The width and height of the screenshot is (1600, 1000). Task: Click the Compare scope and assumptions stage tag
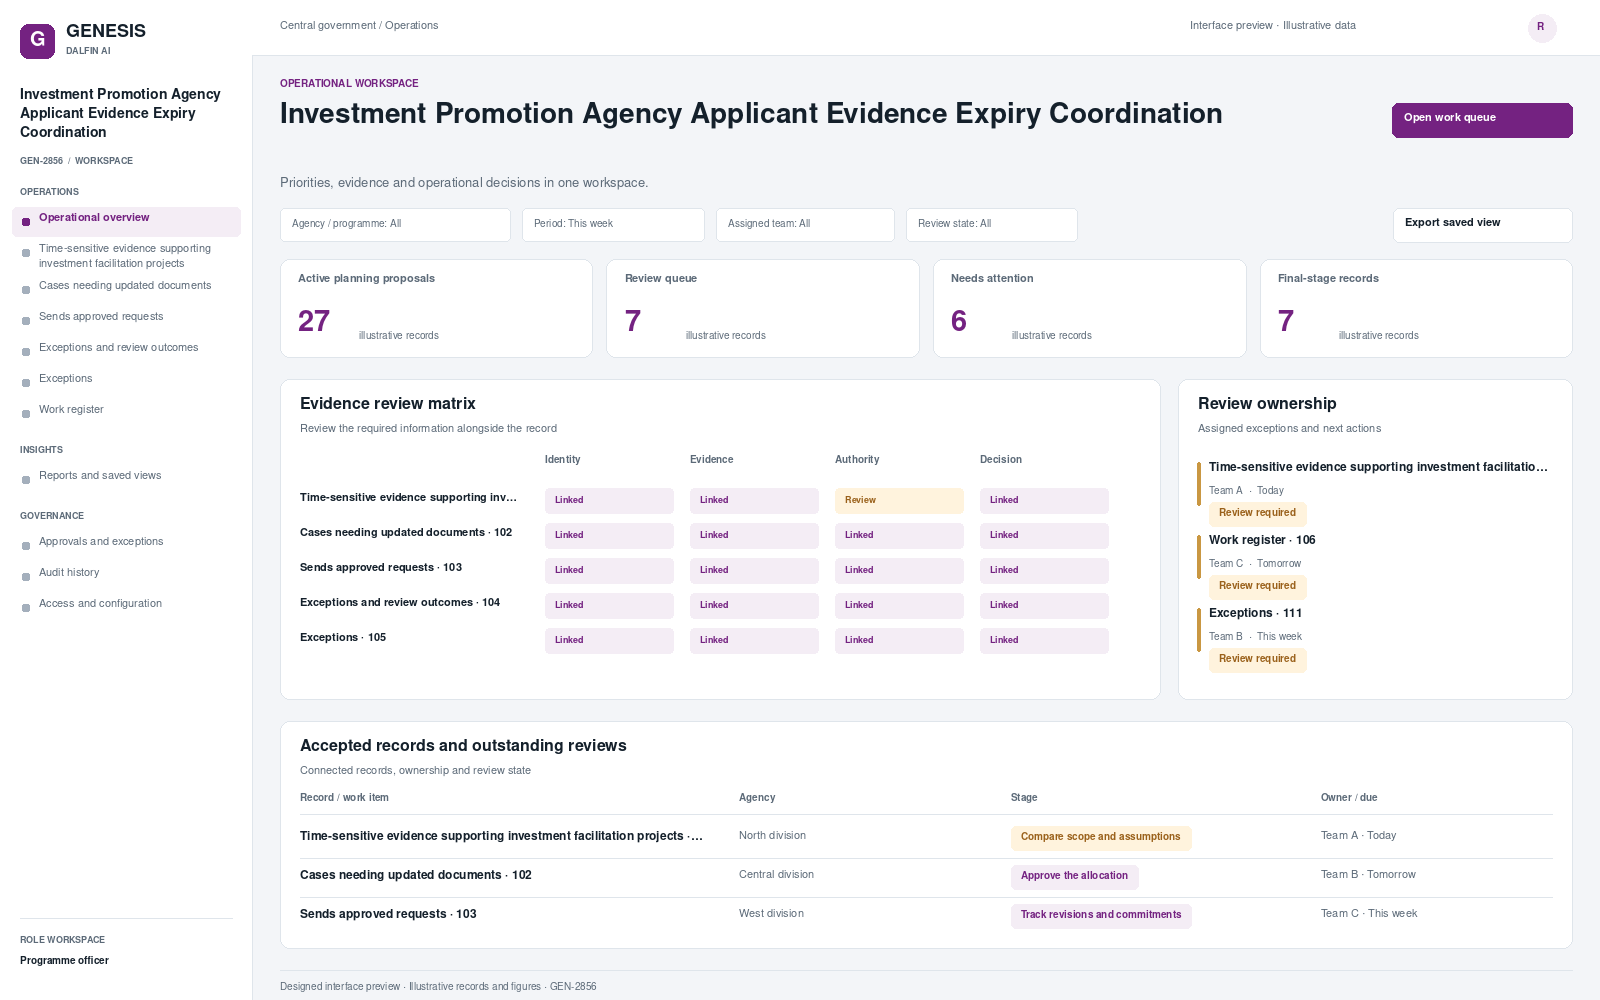1101,838
